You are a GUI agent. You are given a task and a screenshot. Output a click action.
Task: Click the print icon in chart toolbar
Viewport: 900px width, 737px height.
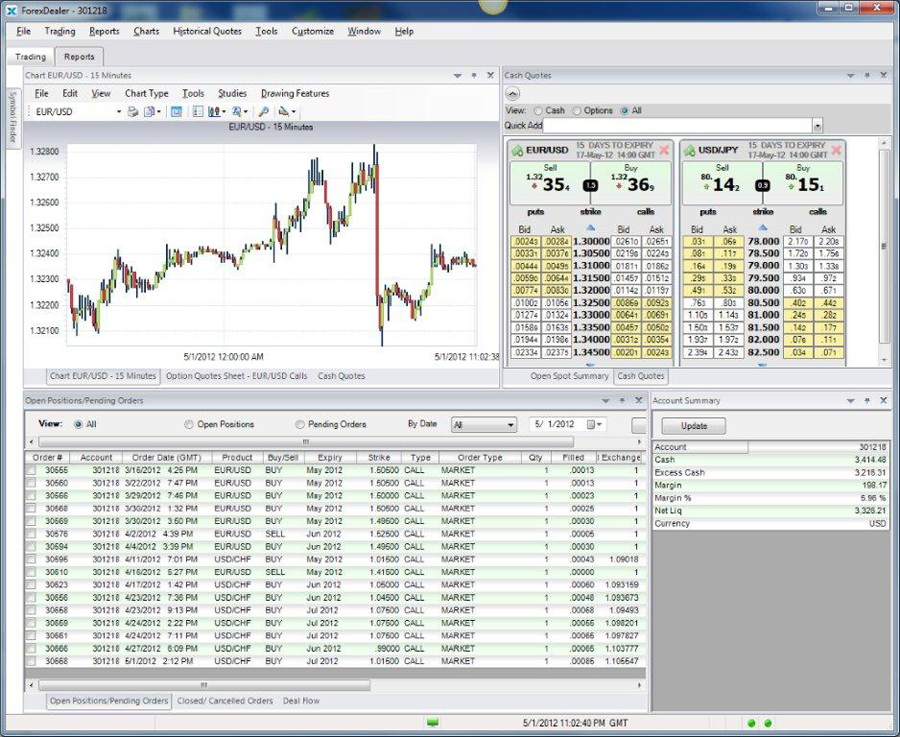pos(132,112)
